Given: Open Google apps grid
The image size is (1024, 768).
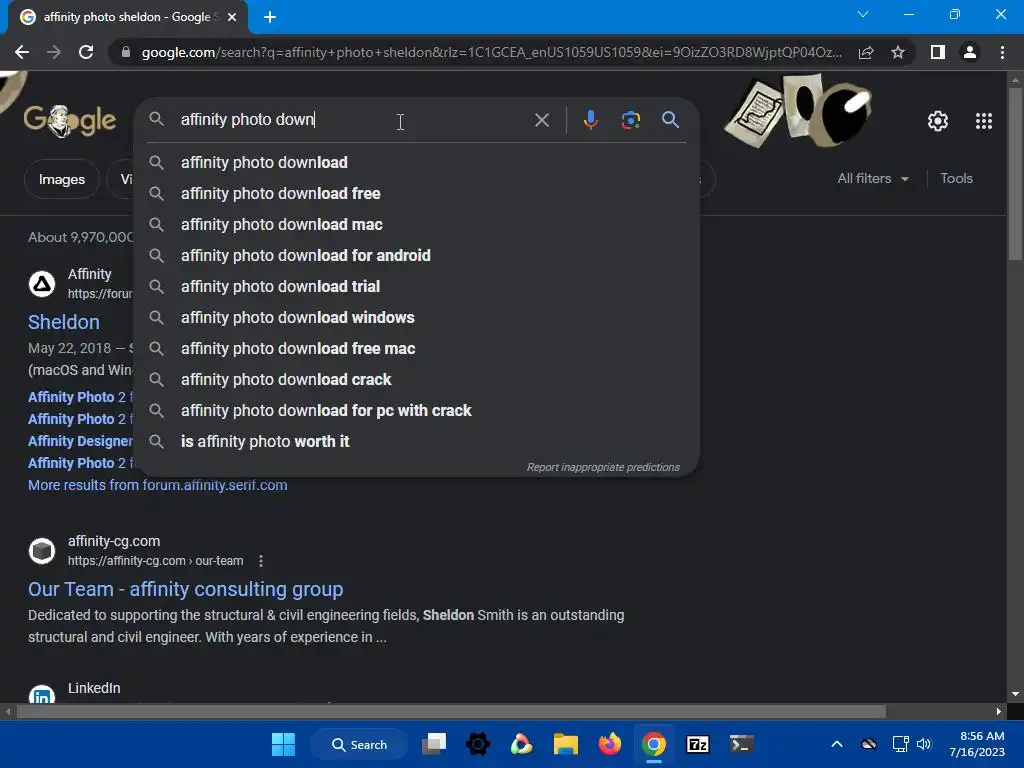Looking at the screenshot, I should [984, 121].
